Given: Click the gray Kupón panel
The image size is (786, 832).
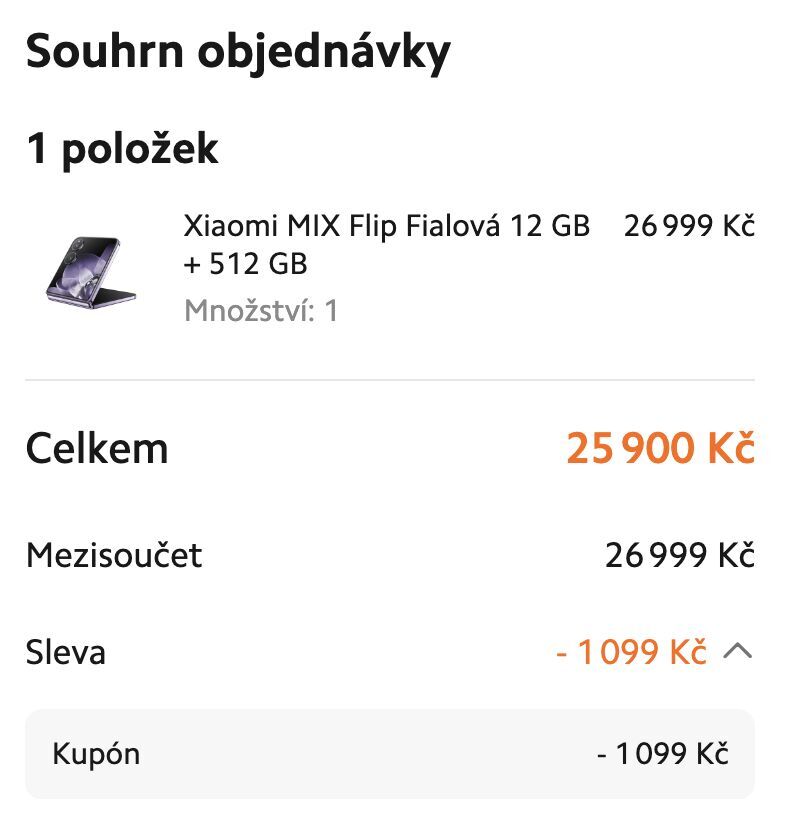Looking at the screenshot, I should [393, 755].
